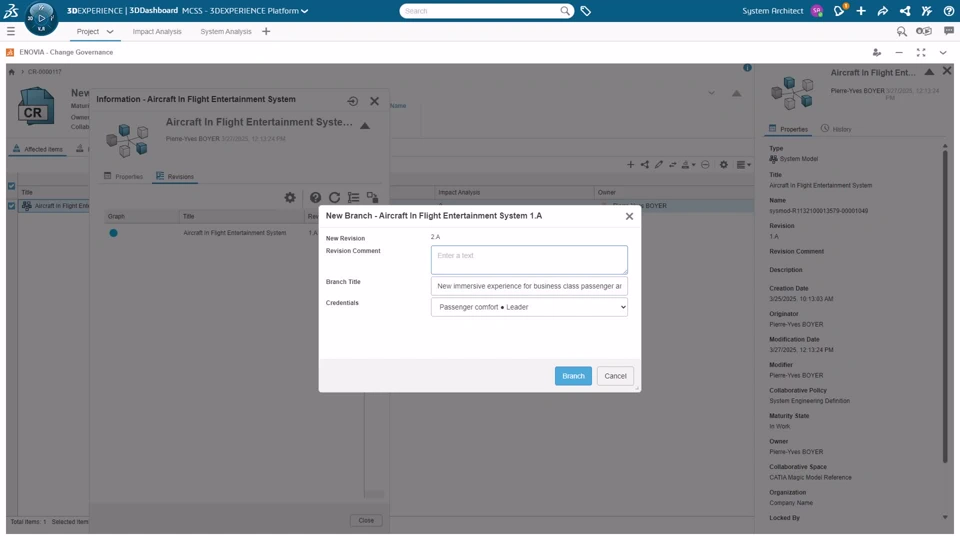This screenshot has height=540, width=960.
Task: Select the blue revision node in Graph column
Action: pos(113,233)
